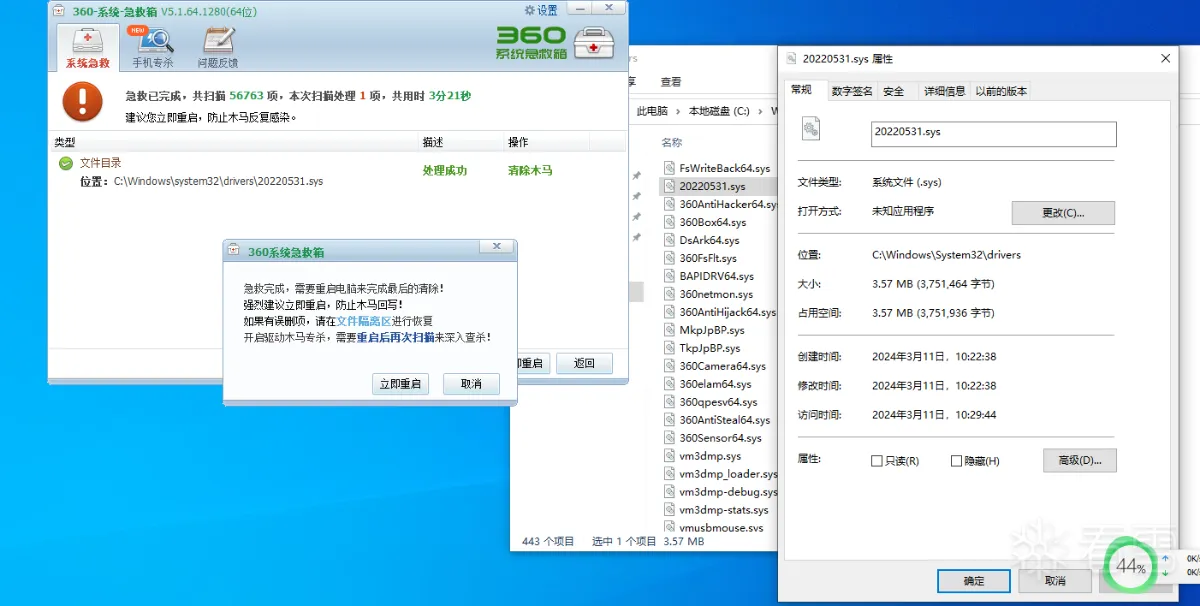1200x606 pixels.
Task: Click the red exclamation warning icon
Action: pyautogui.click(x=83, y=102)
